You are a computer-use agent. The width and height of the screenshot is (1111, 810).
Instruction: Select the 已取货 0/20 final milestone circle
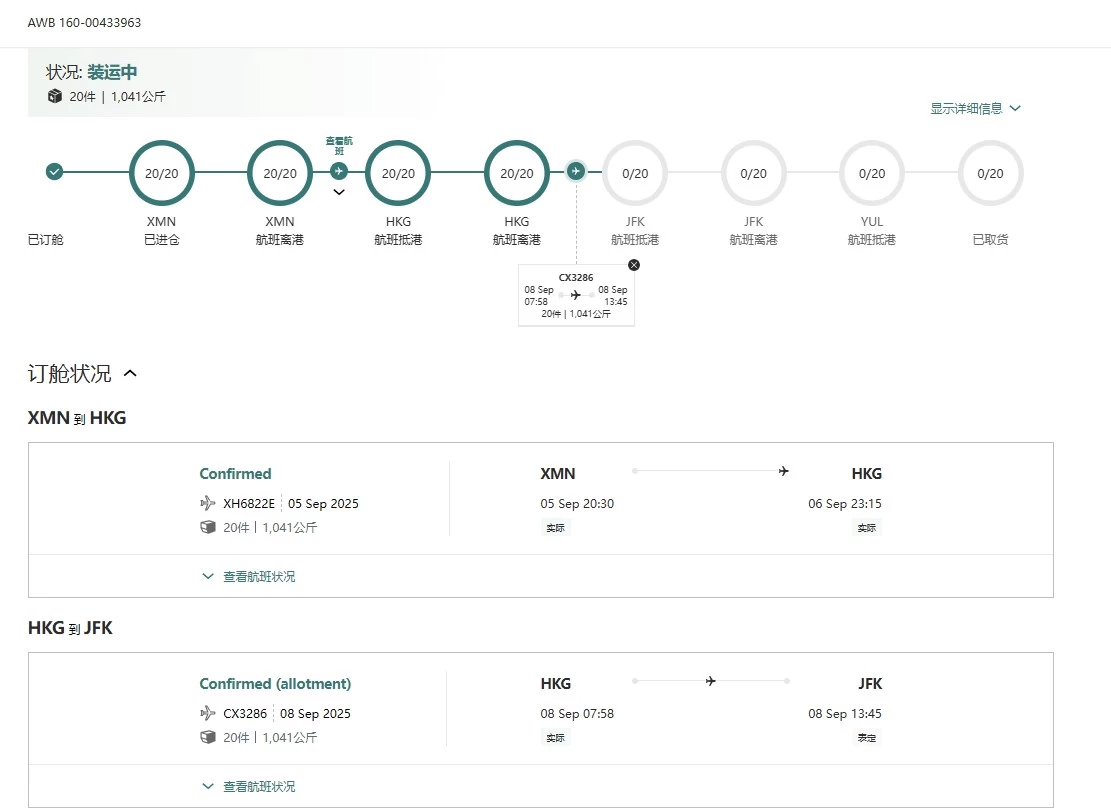[x=990, y=173]
